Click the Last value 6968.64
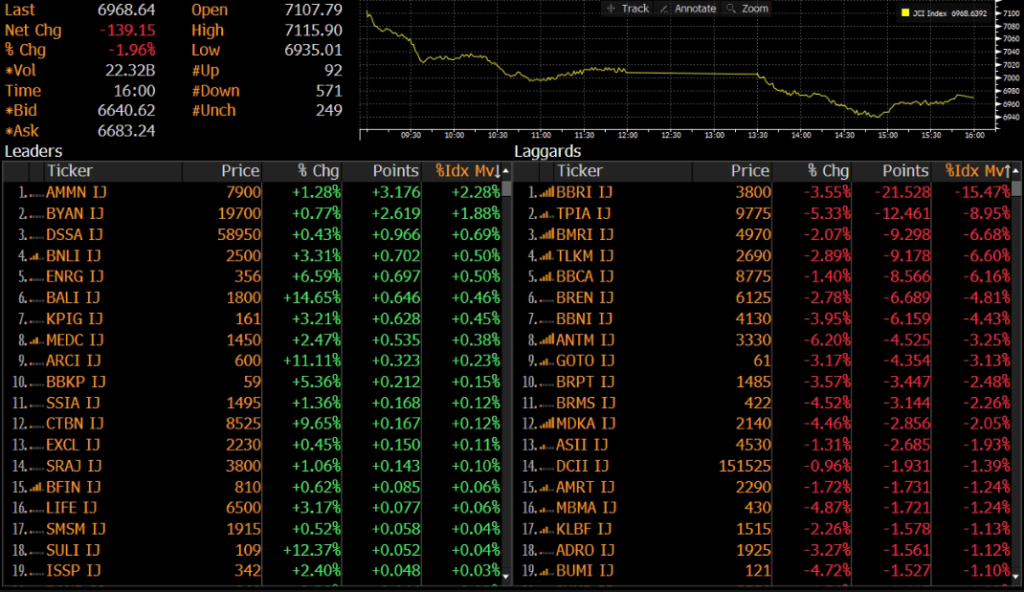This screenshot has width=1024, height=592. pos(126,10)
